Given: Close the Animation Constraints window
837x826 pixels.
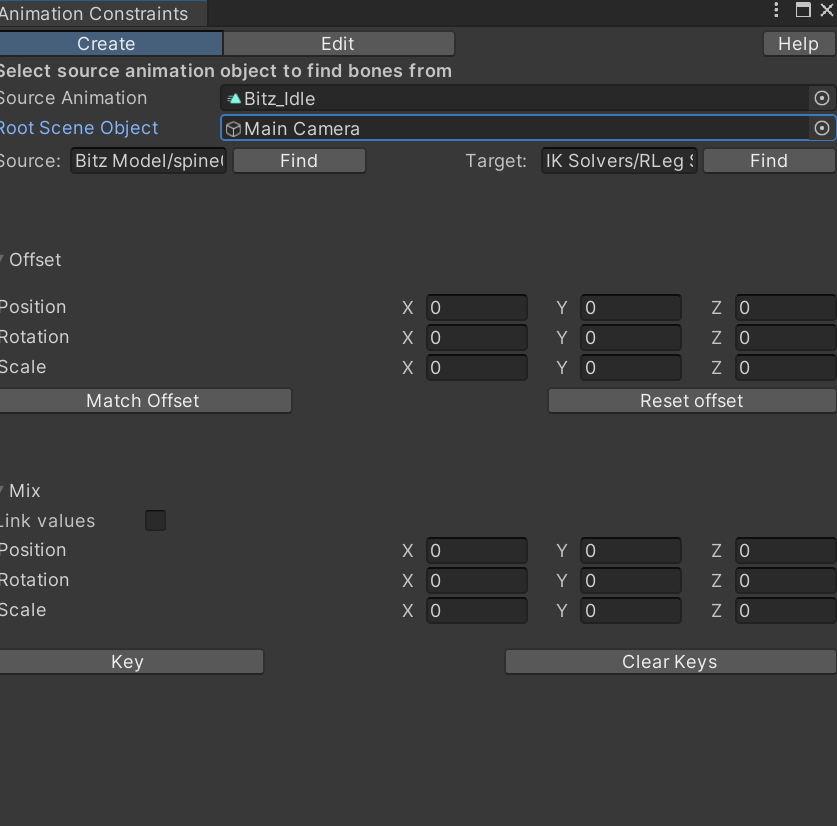Looking at the screenshot, I should [827, 10].
